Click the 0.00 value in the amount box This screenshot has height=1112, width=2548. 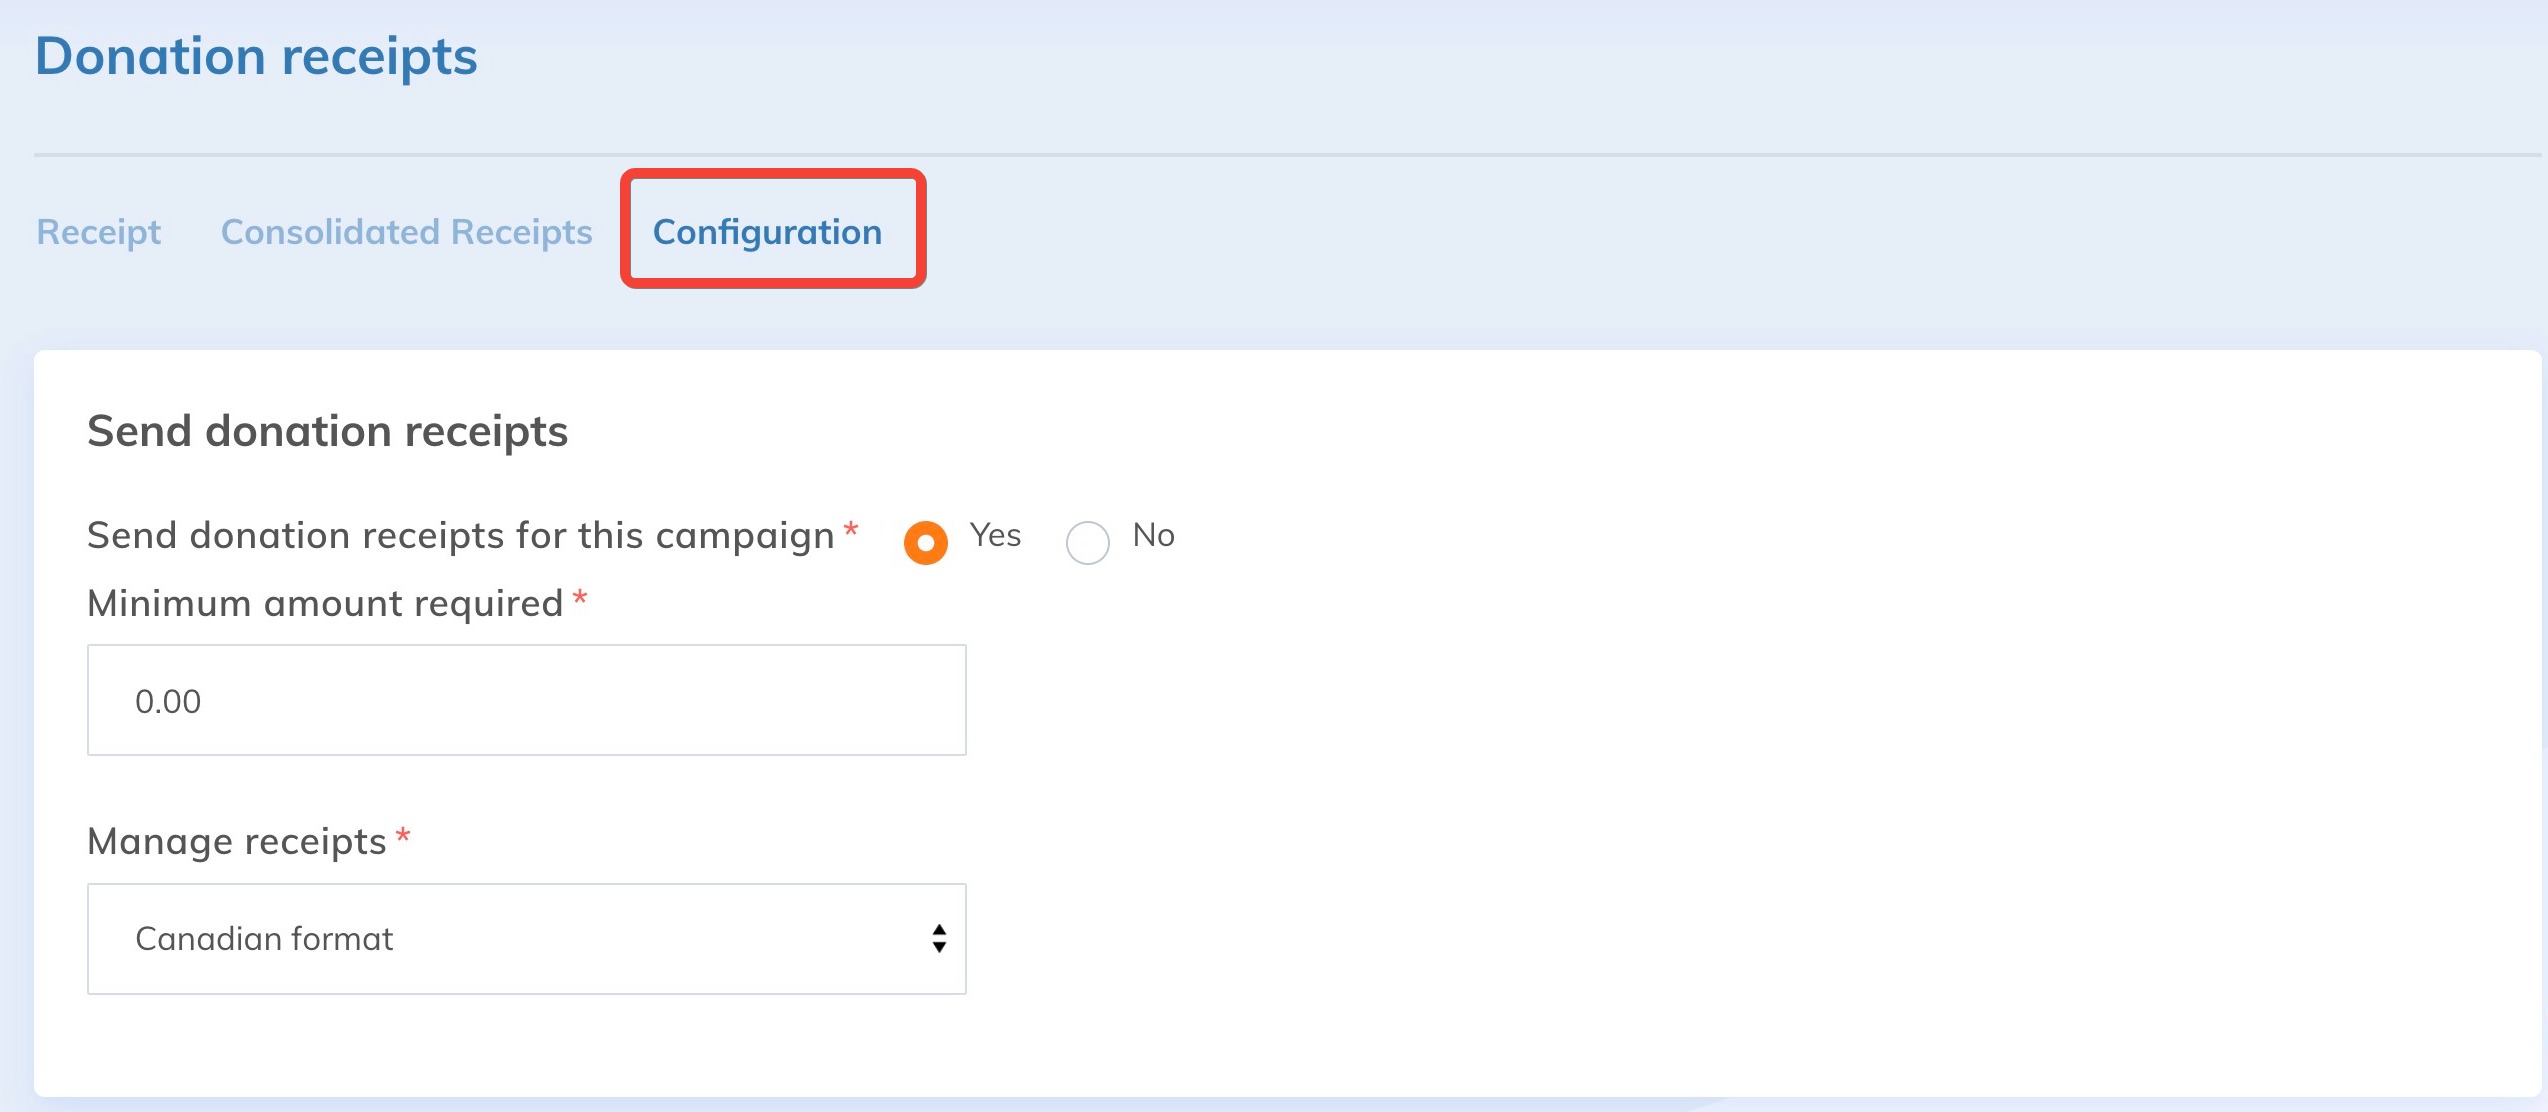168,702
